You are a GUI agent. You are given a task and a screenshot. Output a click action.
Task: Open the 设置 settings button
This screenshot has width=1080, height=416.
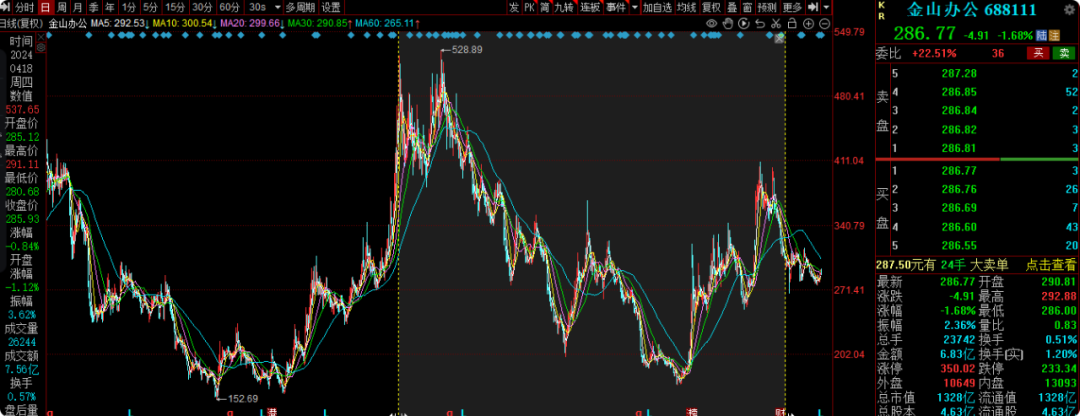coord(331,7)
